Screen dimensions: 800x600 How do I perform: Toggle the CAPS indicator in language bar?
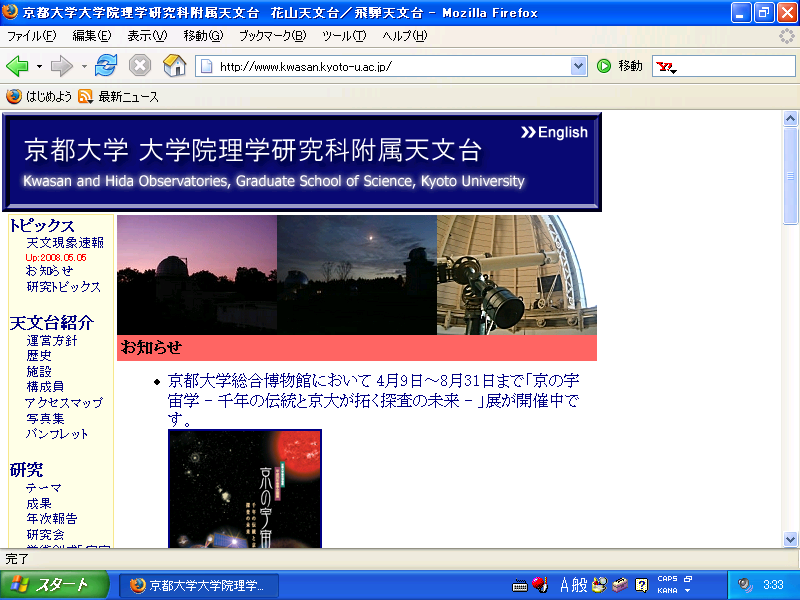[x=667, y=579]
